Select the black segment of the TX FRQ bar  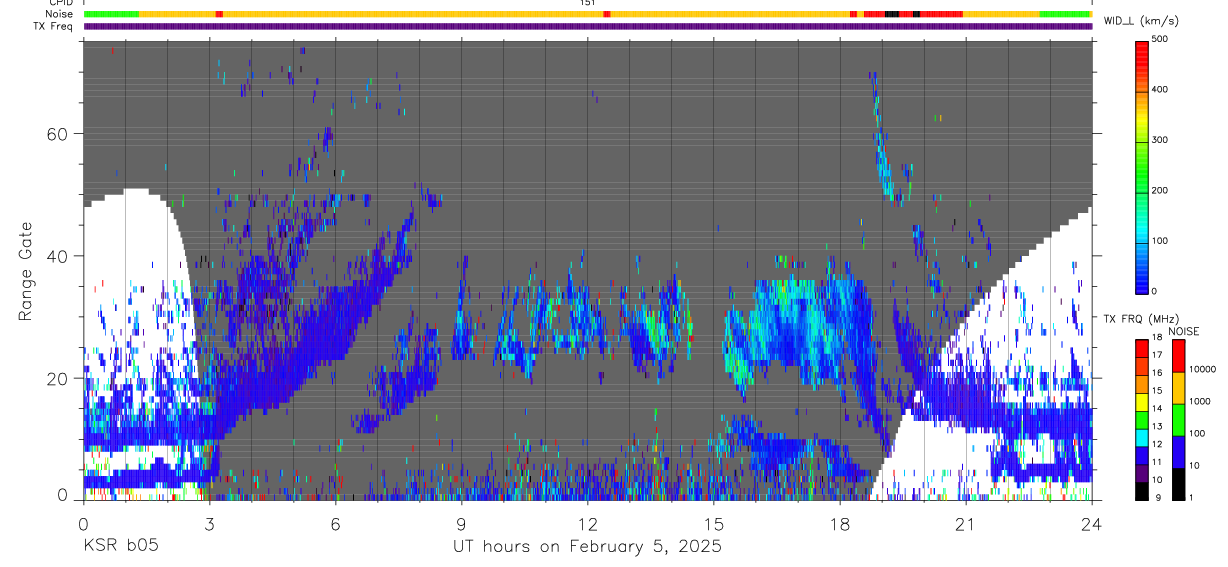(x=1142, y=491)
